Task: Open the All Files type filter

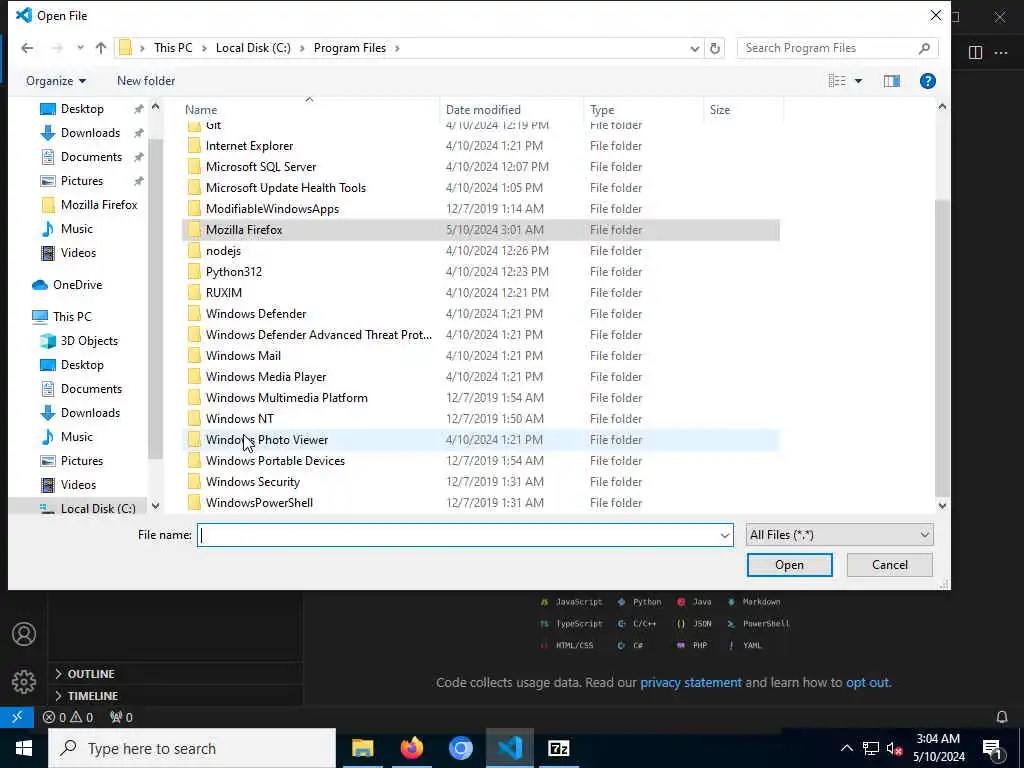Action: (x=839, y=535)
